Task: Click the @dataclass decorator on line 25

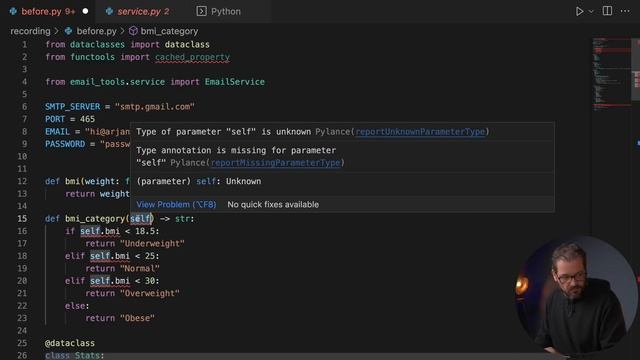Action: (70, 343)
